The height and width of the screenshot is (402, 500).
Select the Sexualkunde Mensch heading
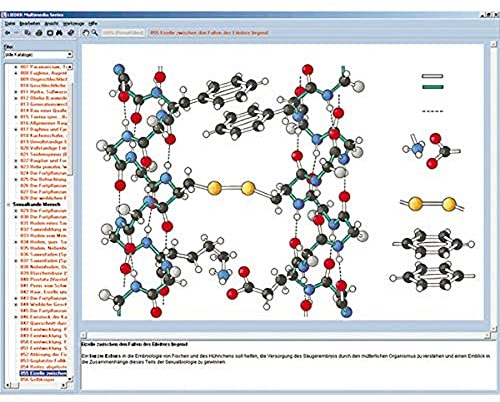tap(37, 204)
